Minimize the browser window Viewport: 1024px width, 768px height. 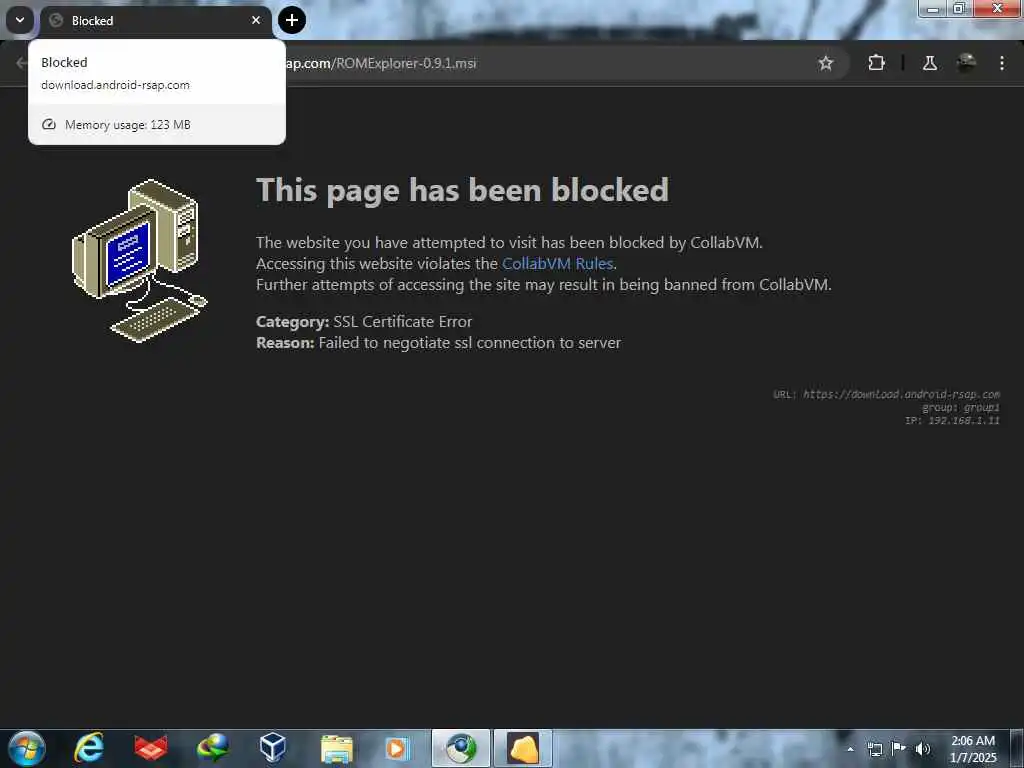[933, 8]
